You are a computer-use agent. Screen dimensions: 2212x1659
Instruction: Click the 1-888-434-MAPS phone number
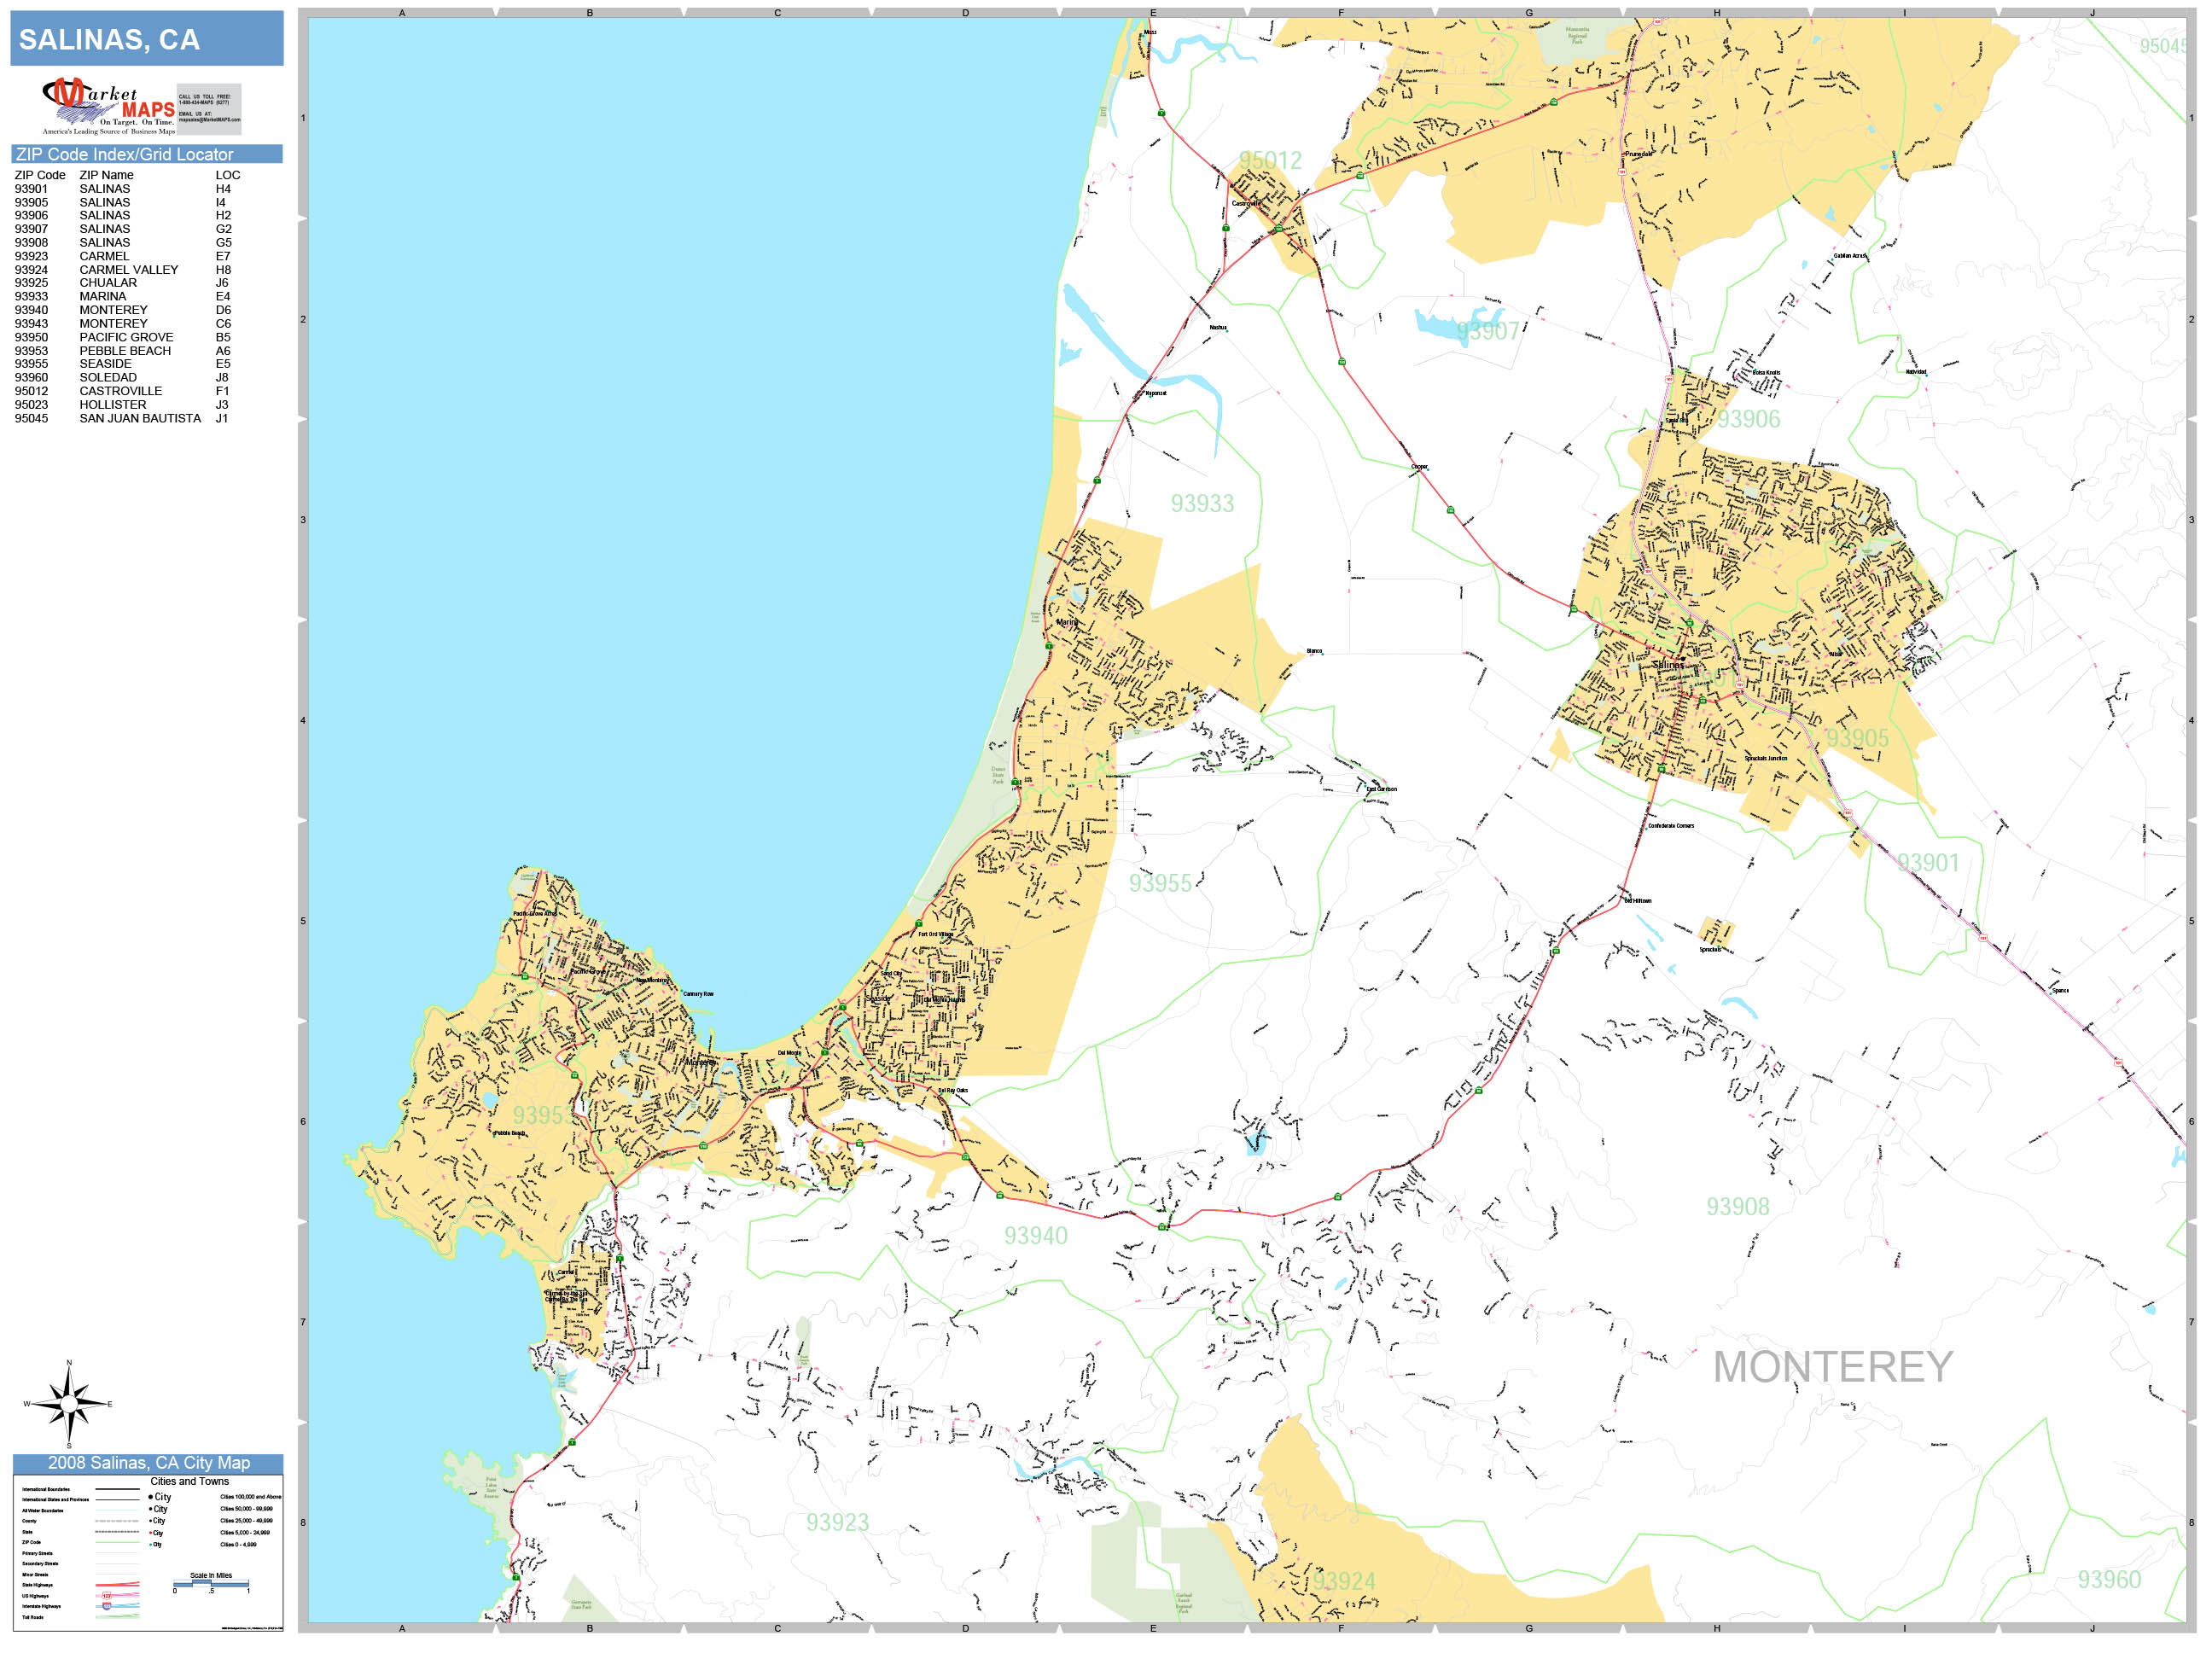tap(205, 103)
